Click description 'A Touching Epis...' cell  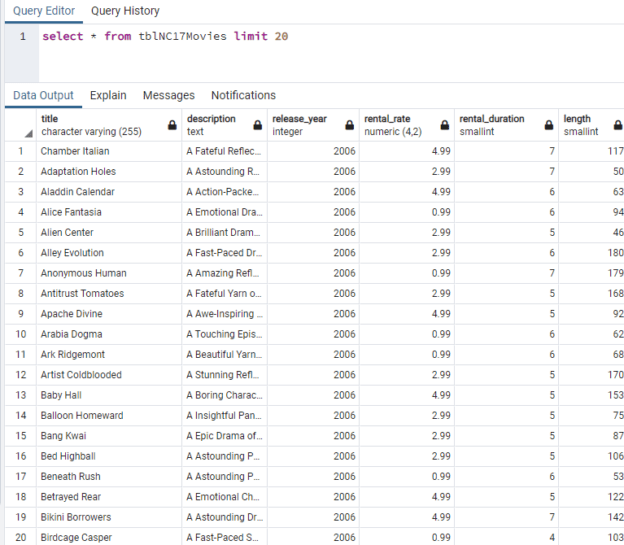click(x=224, y=334)
